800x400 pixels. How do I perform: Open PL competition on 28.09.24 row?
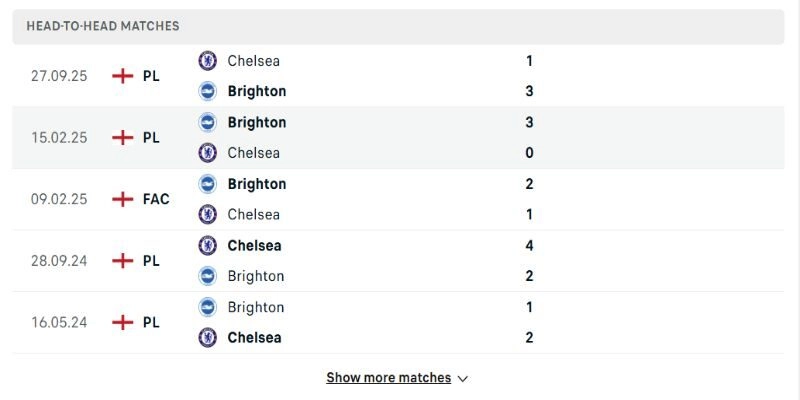pyautogui.click(x=151, y=261)
